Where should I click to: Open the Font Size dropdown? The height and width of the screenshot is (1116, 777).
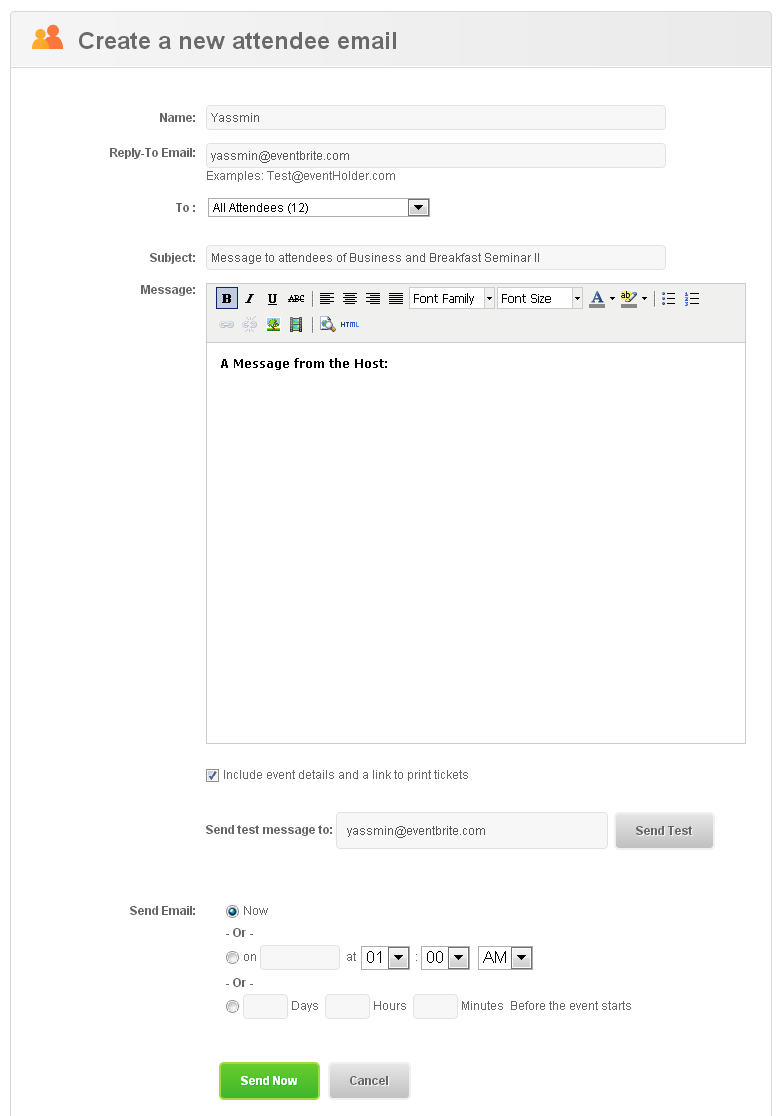coord(540,299)
